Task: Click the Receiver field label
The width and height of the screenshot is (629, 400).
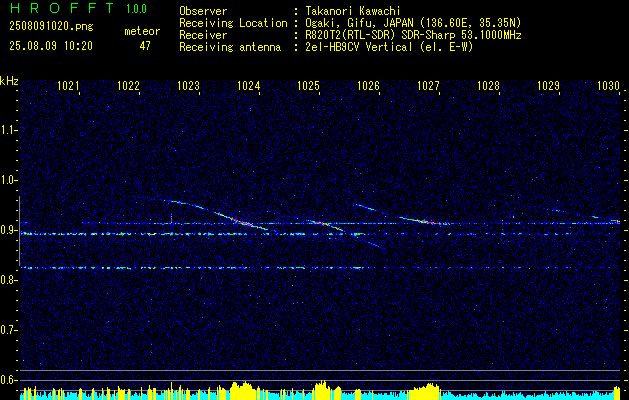Action: tap(203, 35)
